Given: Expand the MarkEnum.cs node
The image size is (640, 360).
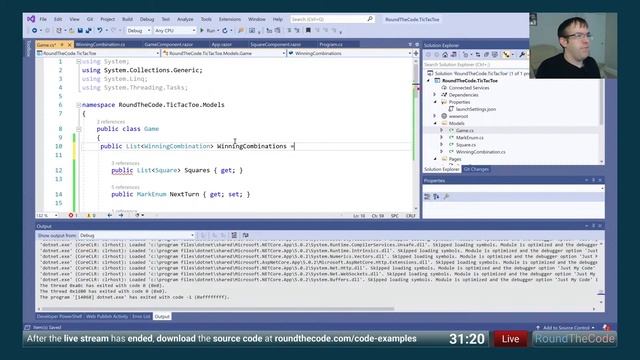Looking at the screenshot, I should (442, 138).
